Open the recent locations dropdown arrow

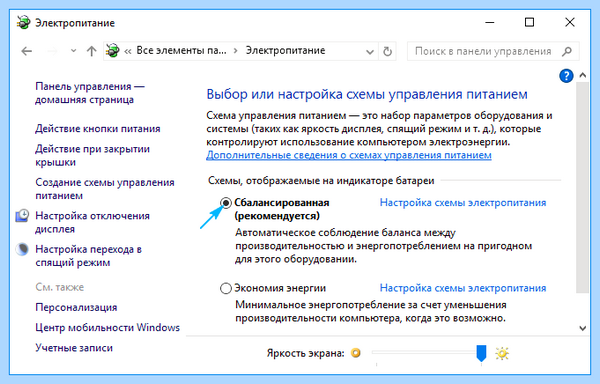(73, 51)
